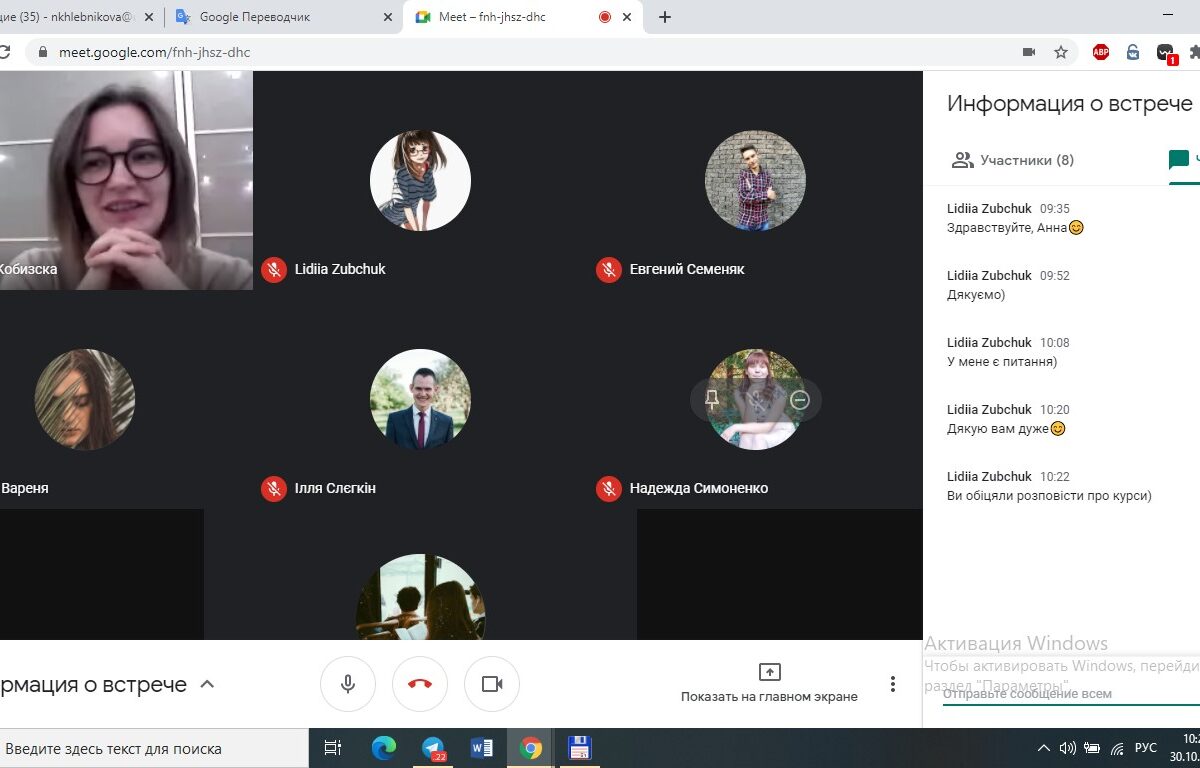Pin Надежда Симоненко's video tile

point(712,400)
